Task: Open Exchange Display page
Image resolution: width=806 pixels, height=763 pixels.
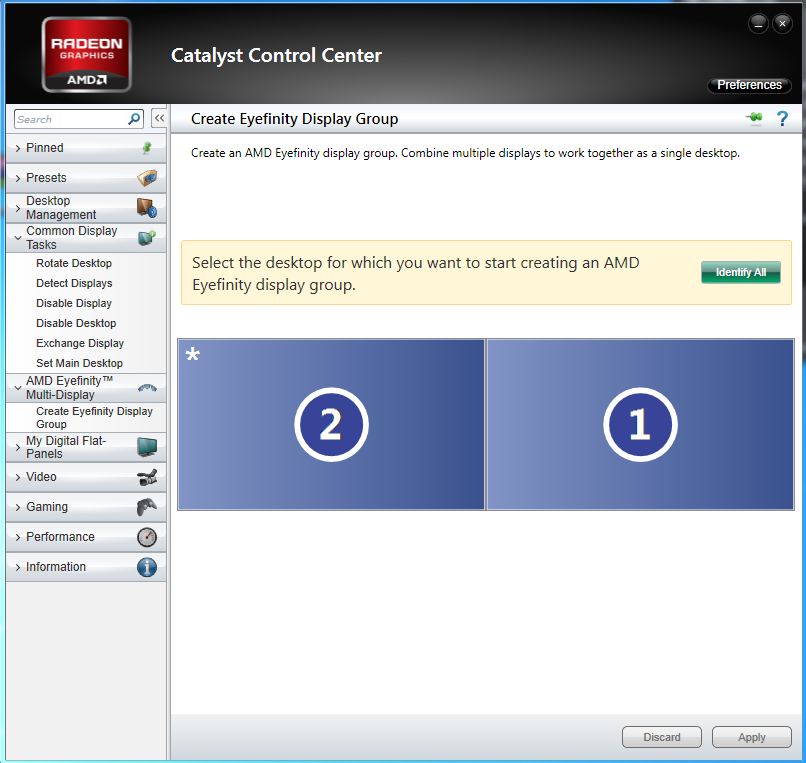Action: click(x=80, y=343)
